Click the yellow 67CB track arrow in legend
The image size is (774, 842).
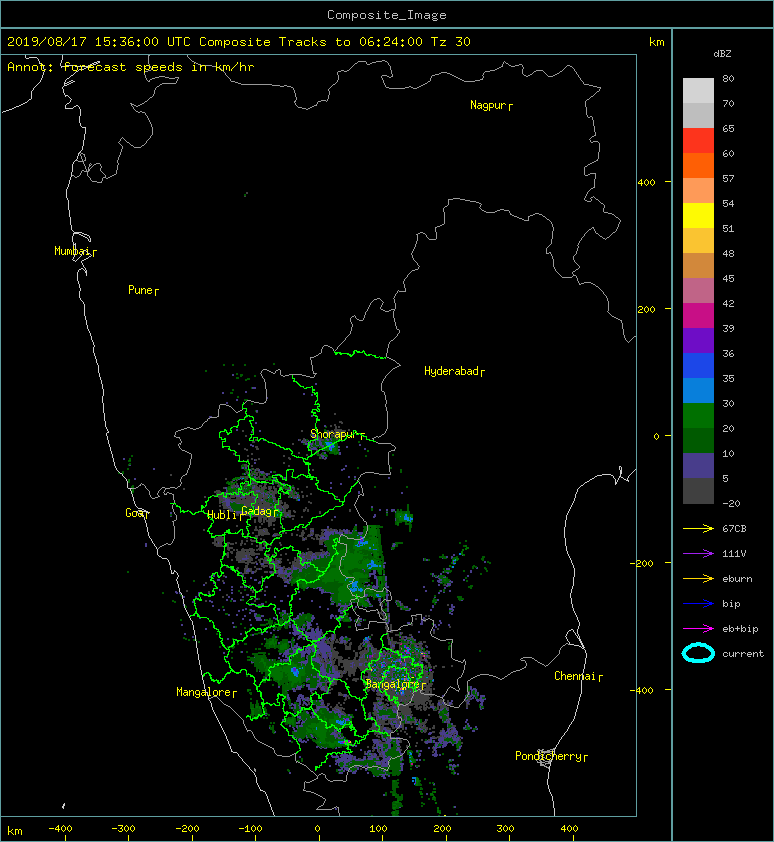[698, 529]
